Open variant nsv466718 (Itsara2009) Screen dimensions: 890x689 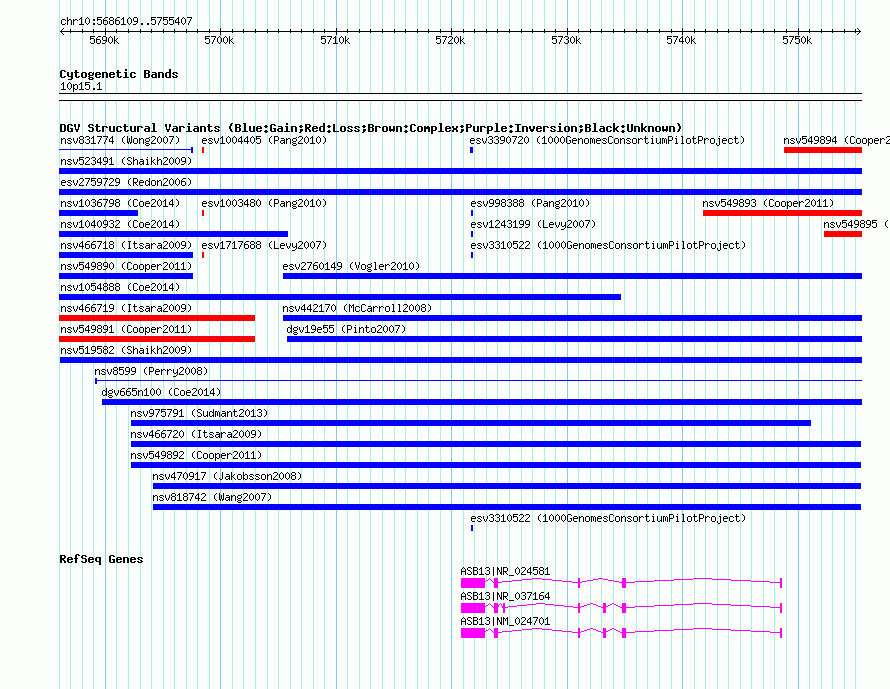(126, 245)
